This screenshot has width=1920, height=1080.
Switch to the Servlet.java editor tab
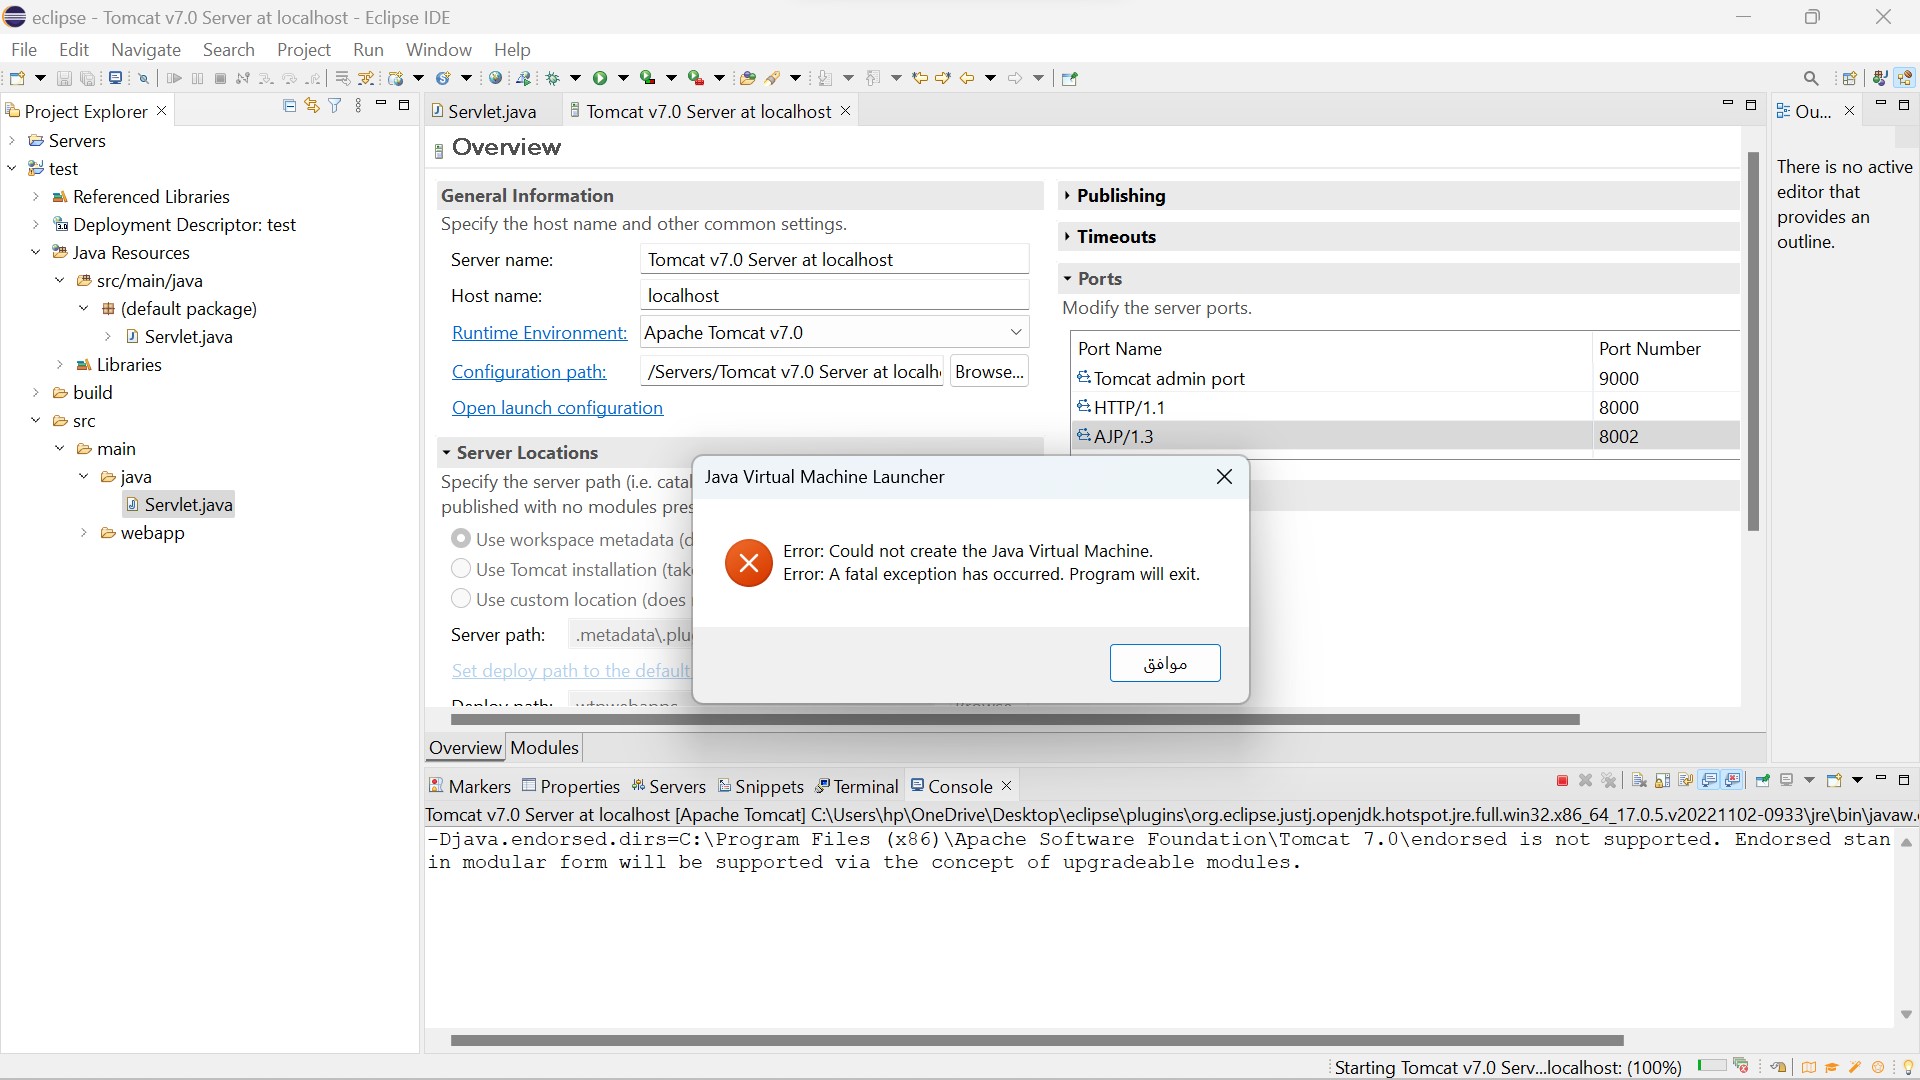click(x=492, y=111)
